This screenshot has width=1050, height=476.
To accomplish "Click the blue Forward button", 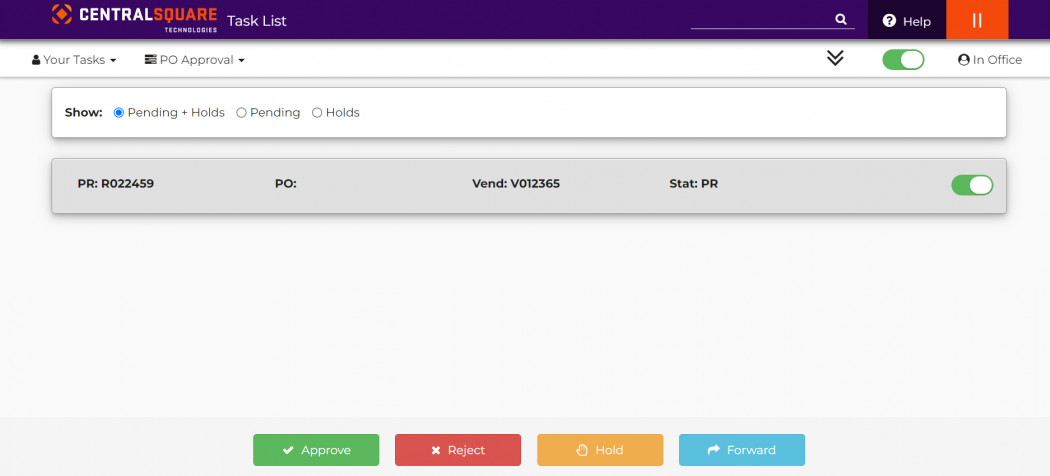I will pos(742,450).
